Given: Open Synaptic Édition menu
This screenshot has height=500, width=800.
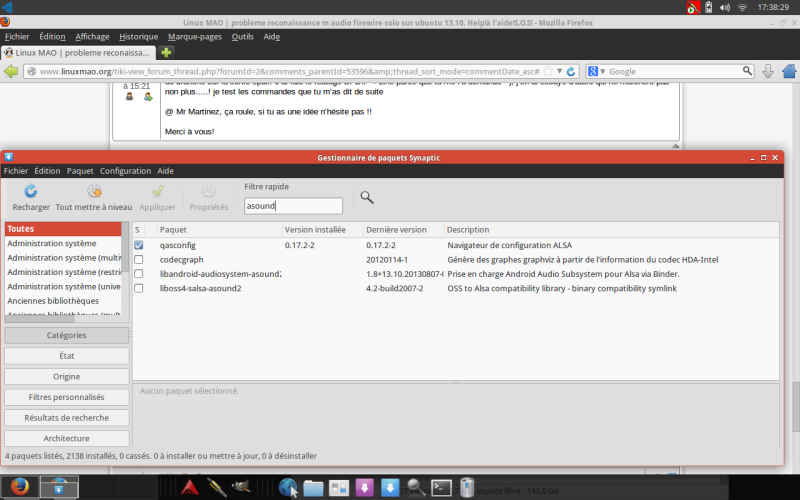Looking at the screenshot, I should [47, 170].
